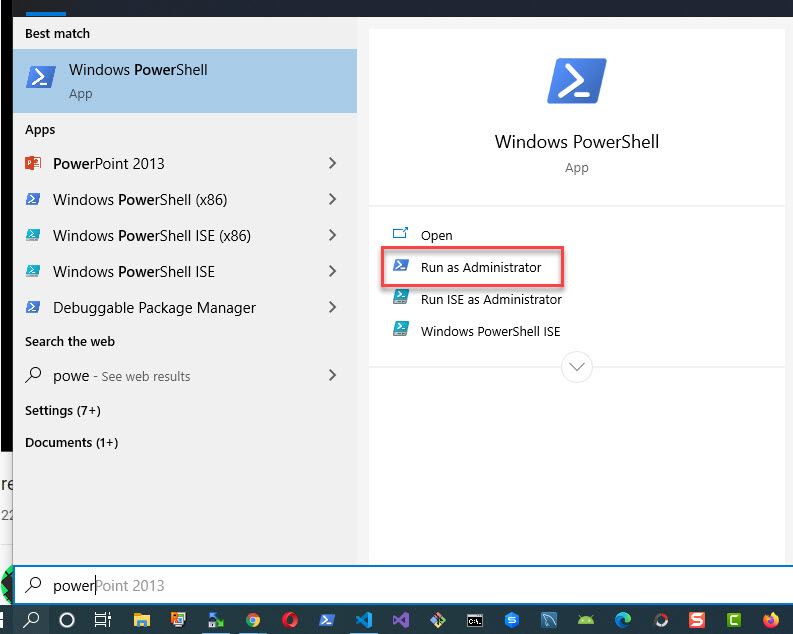Viewport: 793px width, 634px height.
Task: Expand Debuggable Package Manager chevron
Action: pos(332,307)
